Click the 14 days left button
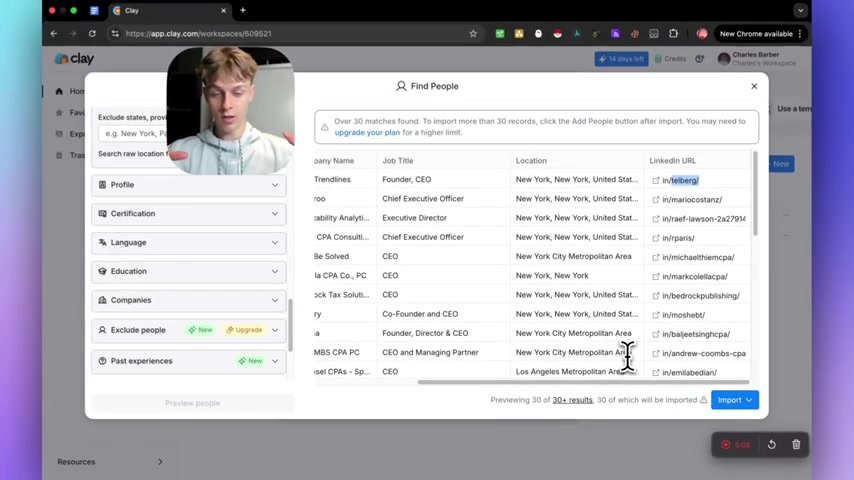 click(x=621, y=59)
